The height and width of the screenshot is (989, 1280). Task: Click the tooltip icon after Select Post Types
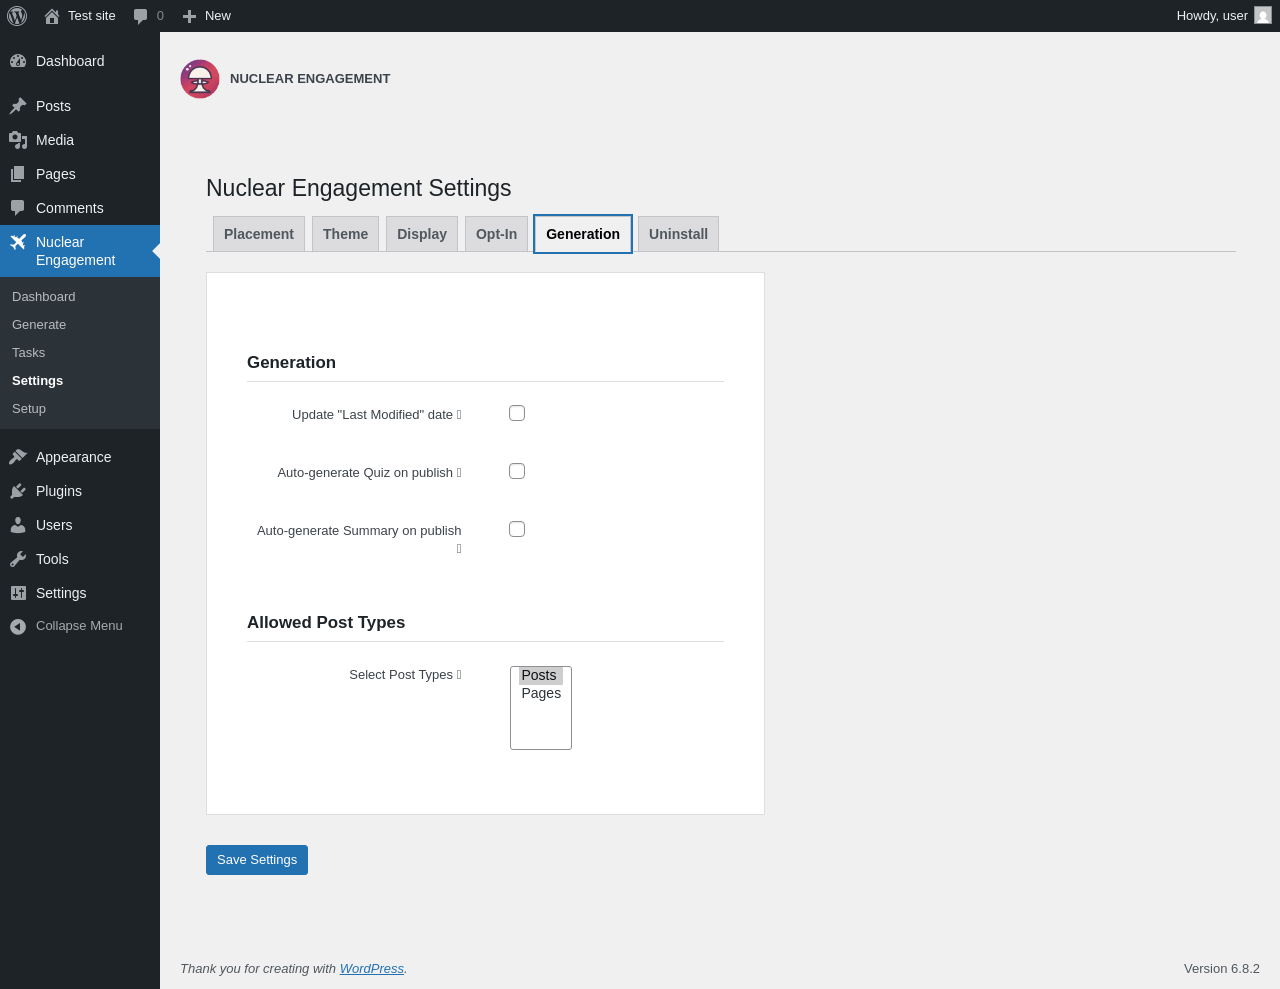pos(459,675)
